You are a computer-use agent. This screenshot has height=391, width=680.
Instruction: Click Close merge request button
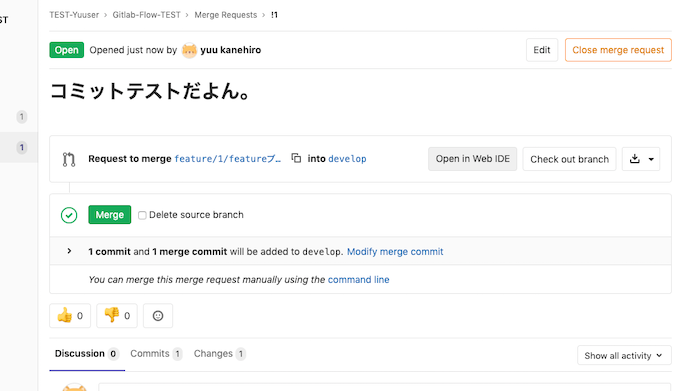(618, 50)
